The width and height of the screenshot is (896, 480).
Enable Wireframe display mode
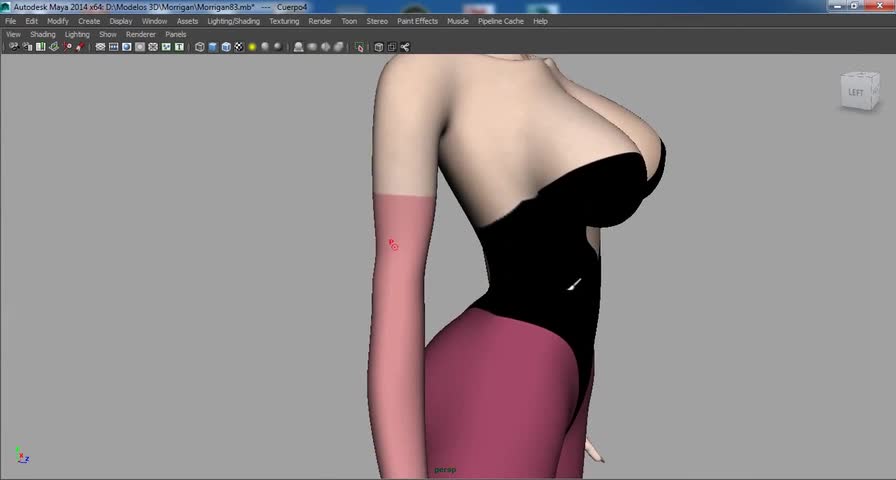coord(200,47)
